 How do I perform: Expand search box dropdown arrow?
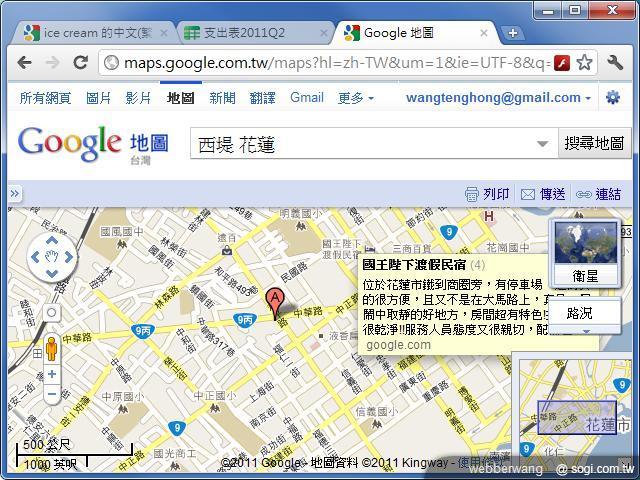(x=542, y=144)
